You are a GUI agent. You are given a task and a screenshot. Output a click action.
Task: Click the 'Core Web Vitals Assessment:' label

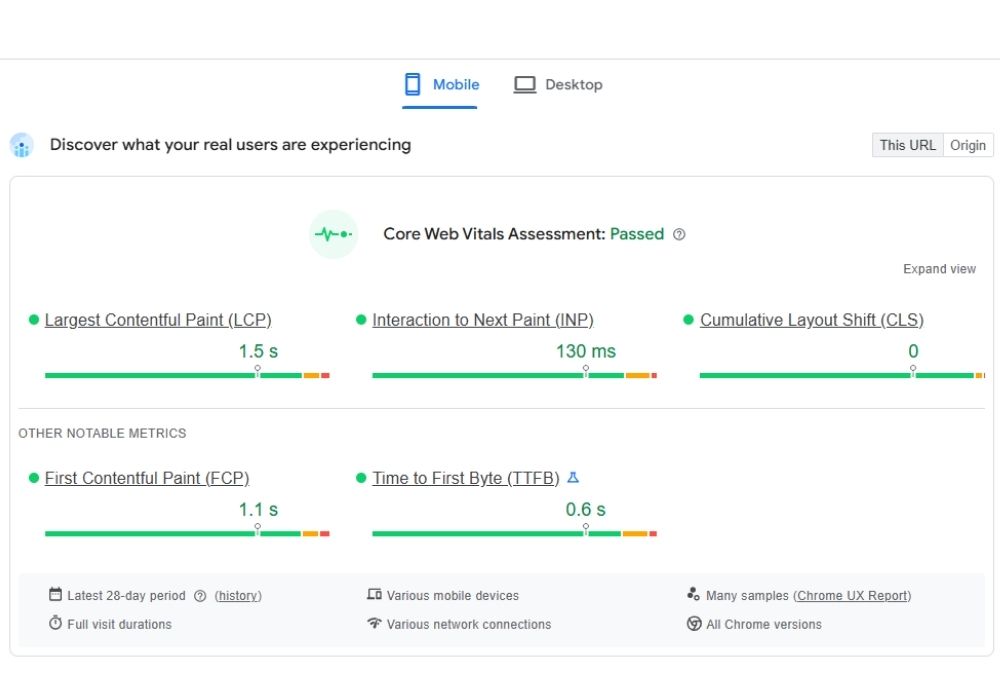click(494, 234)
